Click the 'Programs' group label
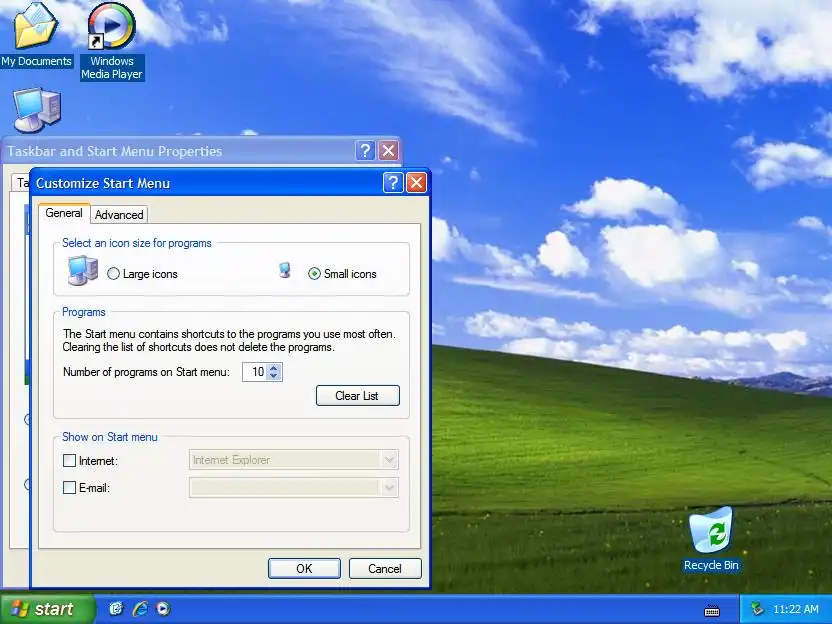Screen dimensions: 832x624 (x=84, y=312)
